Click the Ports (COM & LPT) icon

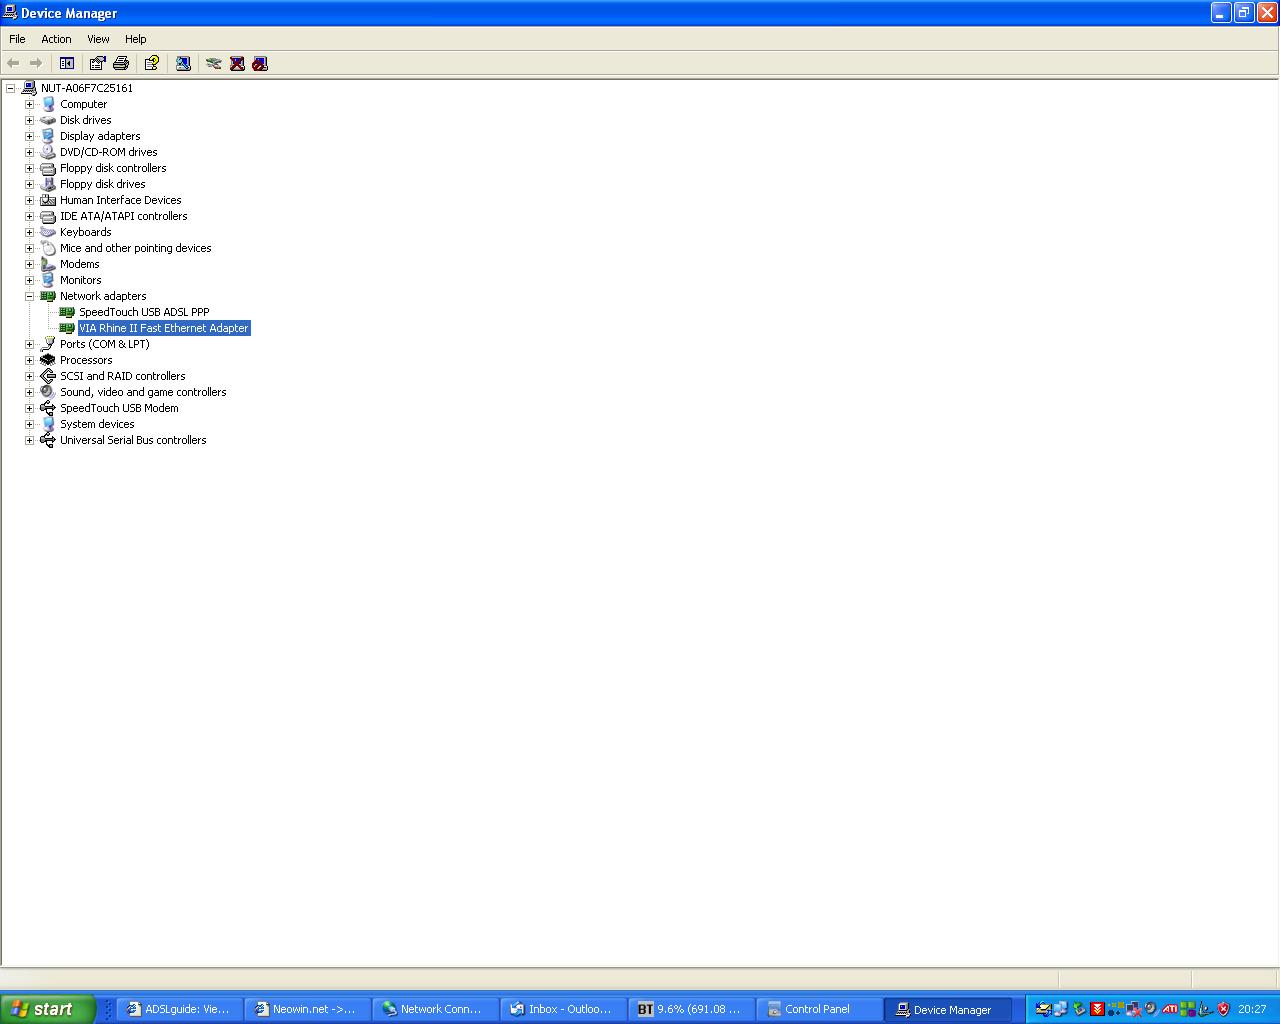click(48, 344)
